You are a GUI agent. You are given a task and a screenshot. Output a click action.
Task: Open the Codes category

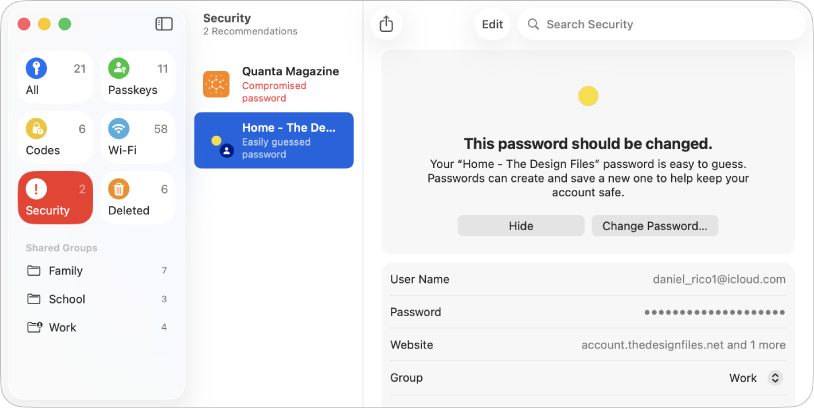(55, 138)
